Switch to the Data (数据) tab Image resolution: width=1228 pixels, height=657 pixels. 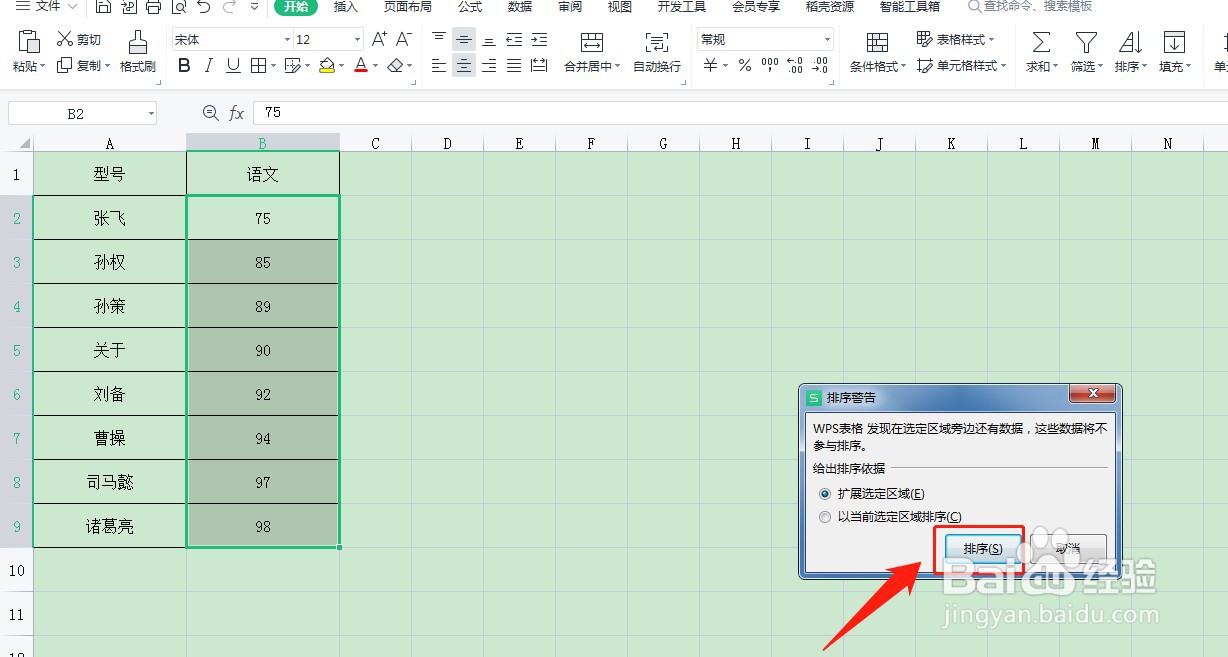(x=520, y=7)
